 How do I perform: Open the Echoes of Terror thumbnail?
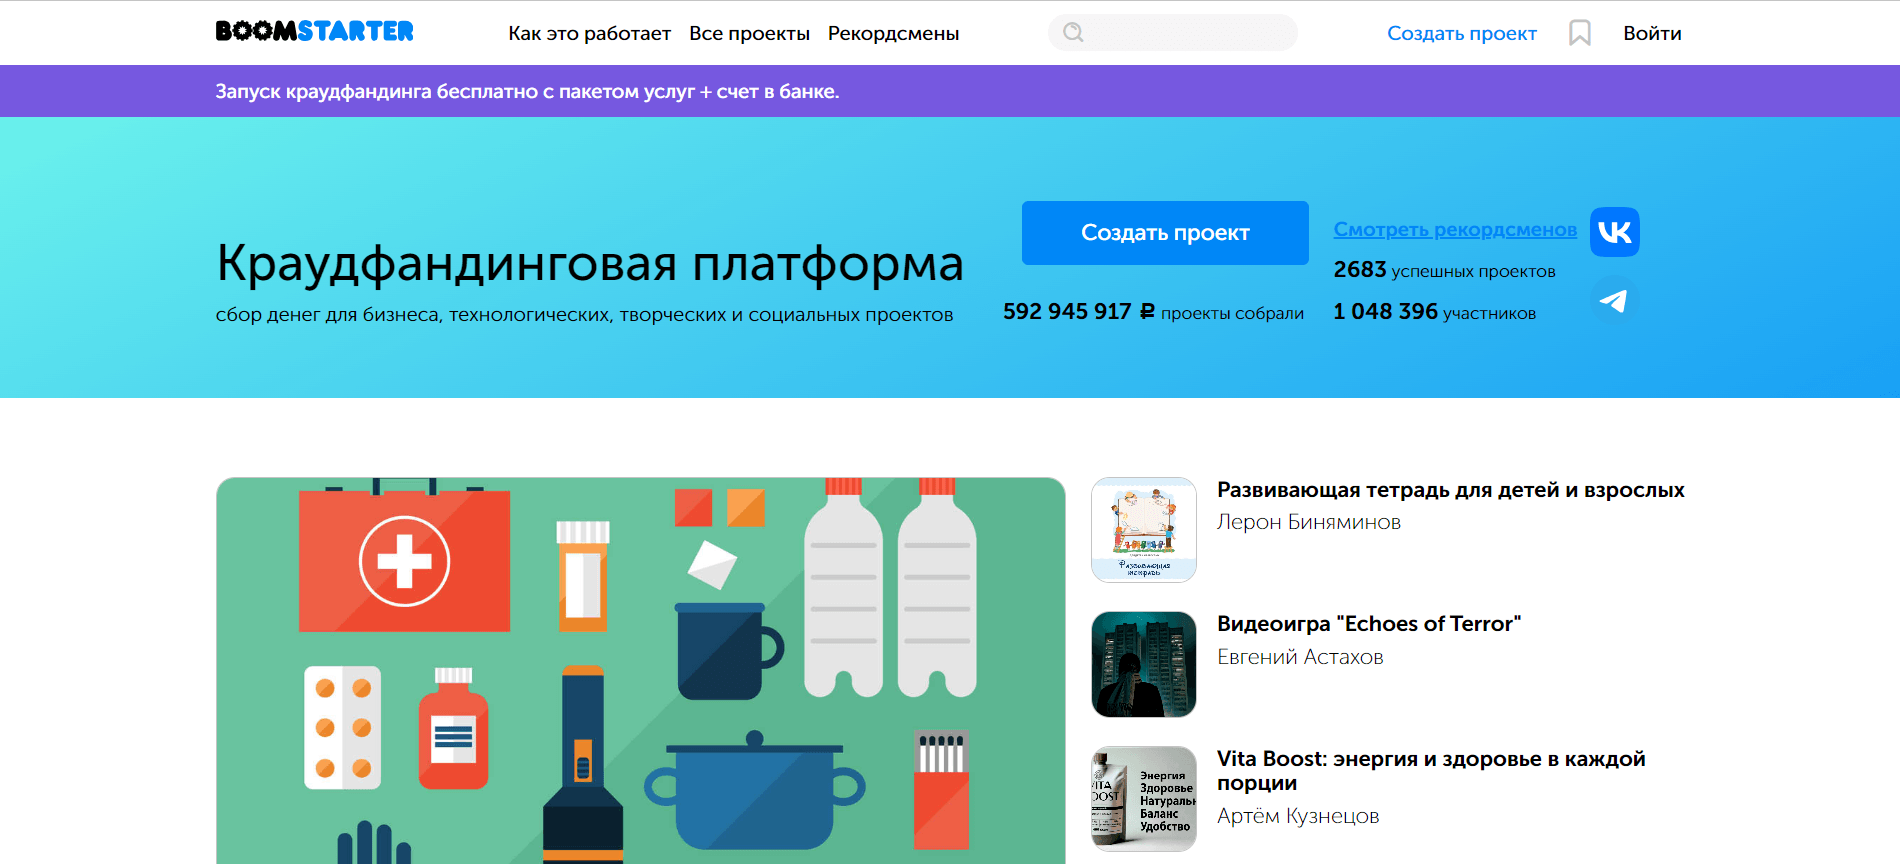[x=1144, y=664]
